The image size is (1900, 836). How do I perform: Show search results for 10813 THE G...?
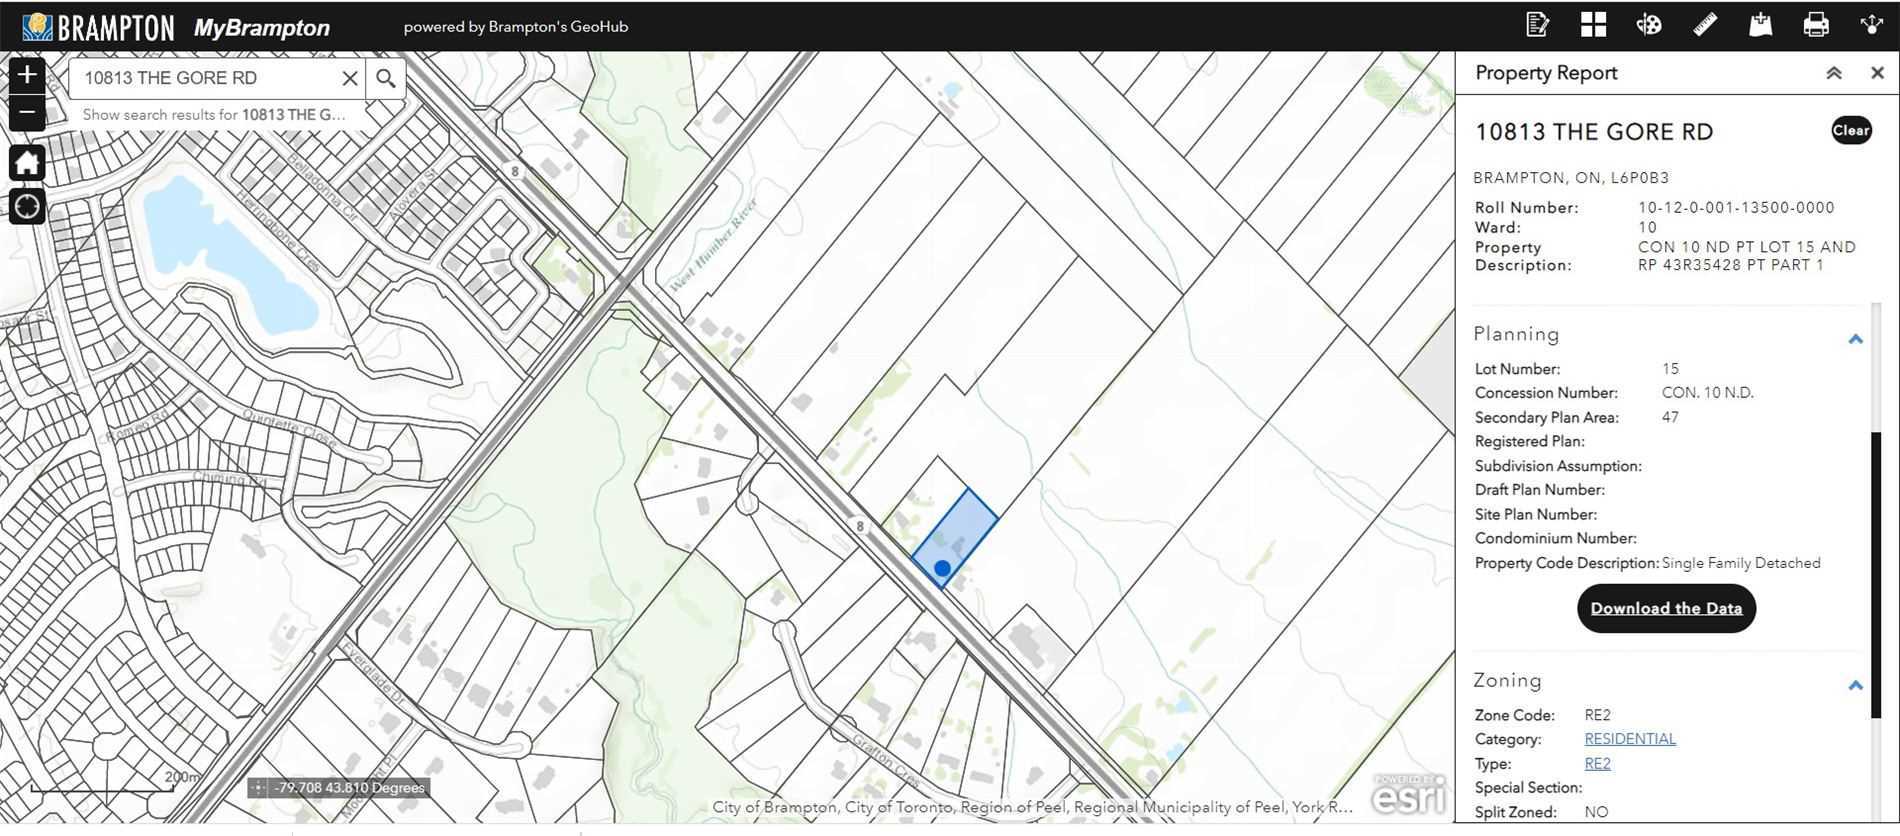214,115
